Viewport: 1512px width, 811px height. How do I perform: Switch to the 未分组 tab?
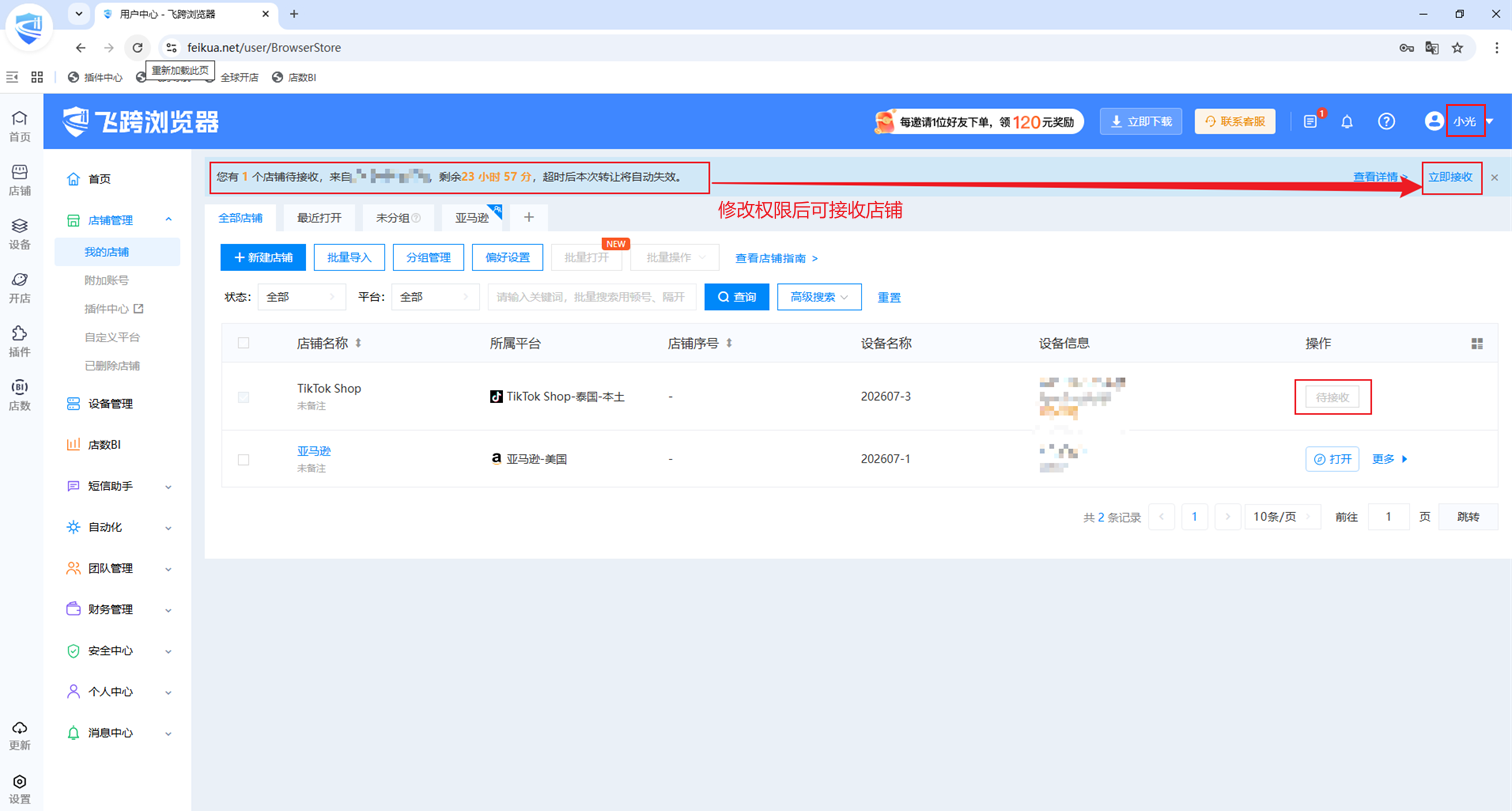[398, 217]
